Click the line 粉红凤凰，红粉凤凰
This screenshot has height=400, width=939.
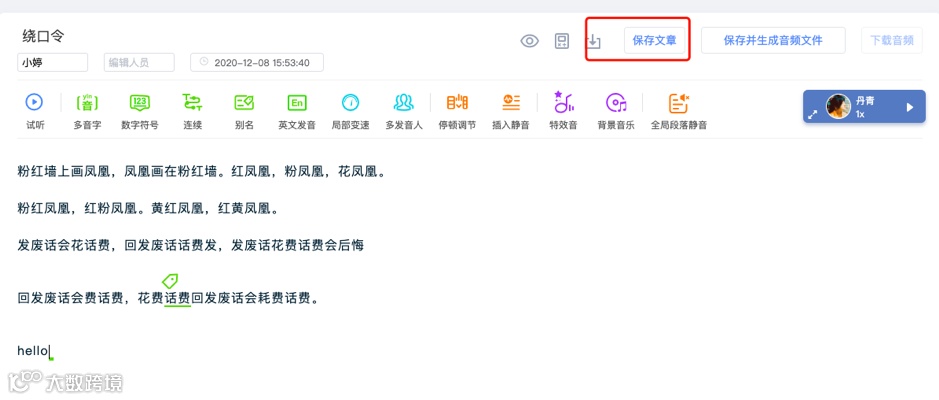point(147,208)
